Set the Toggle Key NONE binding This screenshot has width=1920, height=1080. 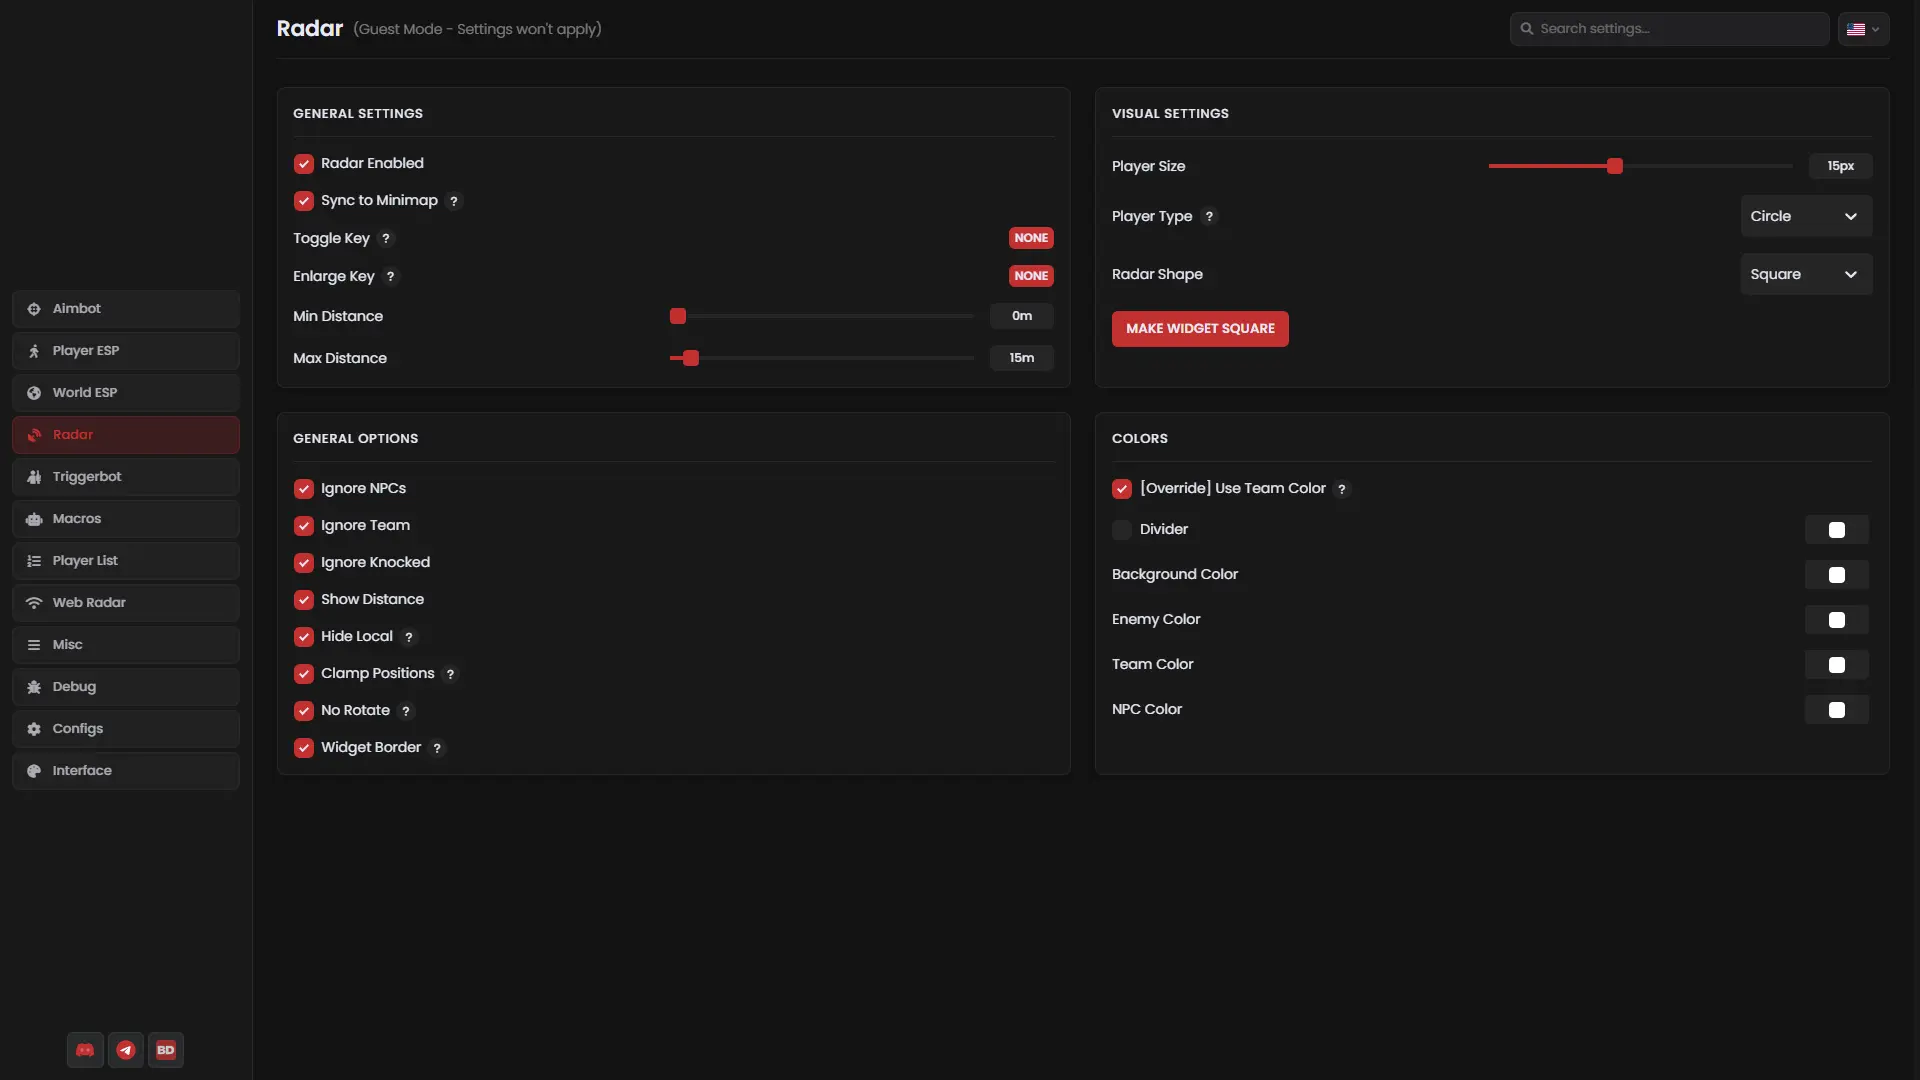click(1031, 238)
